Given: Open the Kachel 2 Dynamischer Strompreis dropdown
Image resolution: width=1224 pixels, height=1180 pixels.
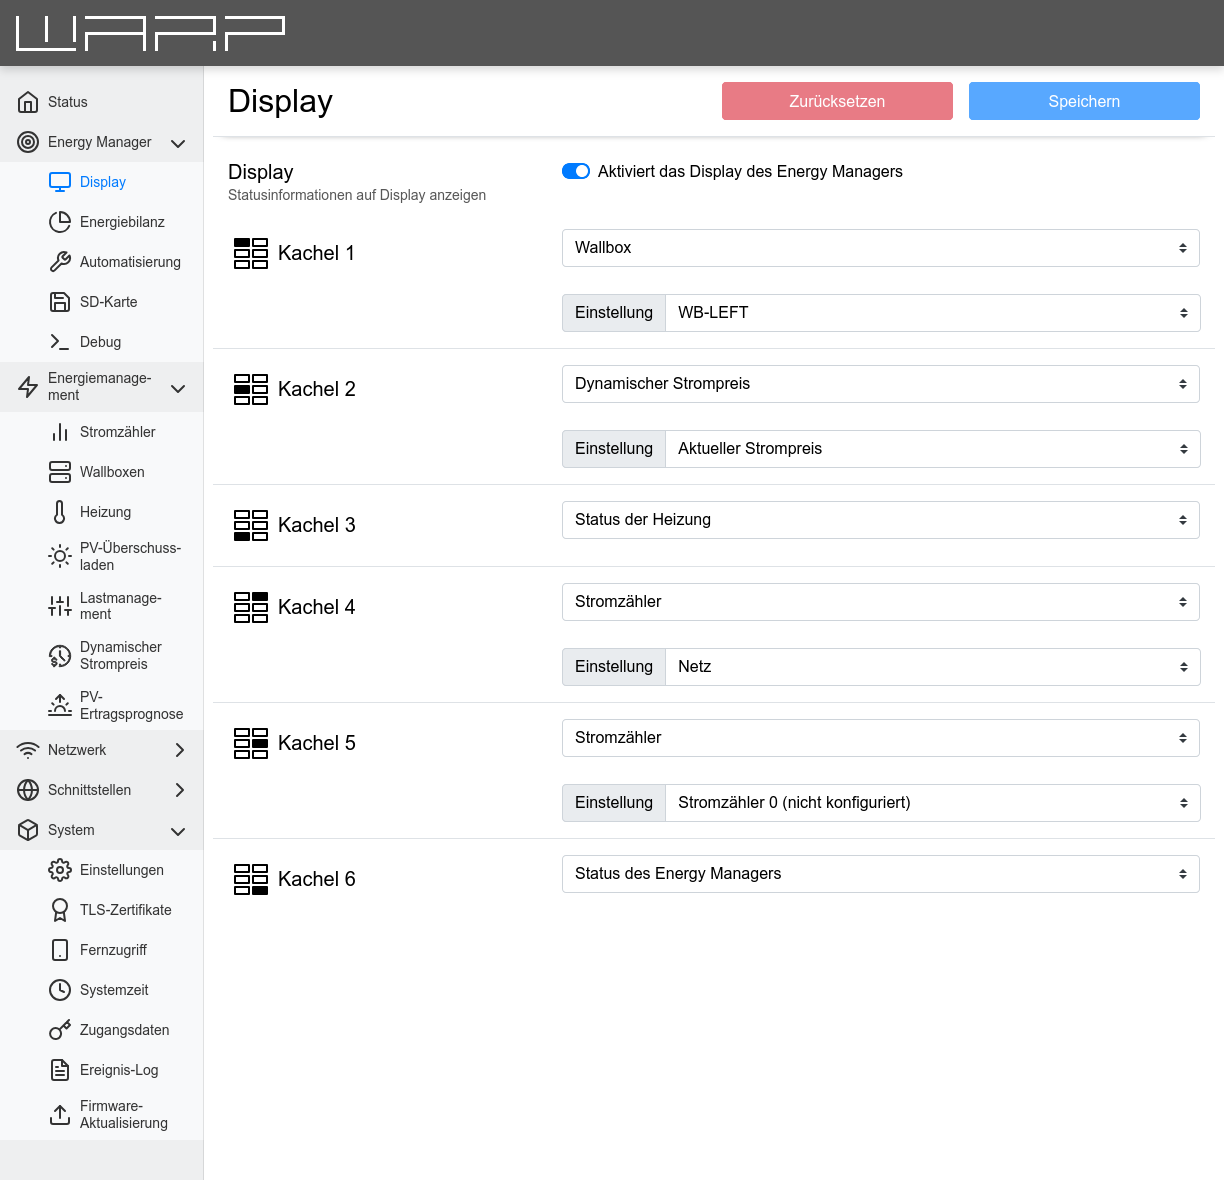Looking at the screenshot, I should tap(880, 383).
